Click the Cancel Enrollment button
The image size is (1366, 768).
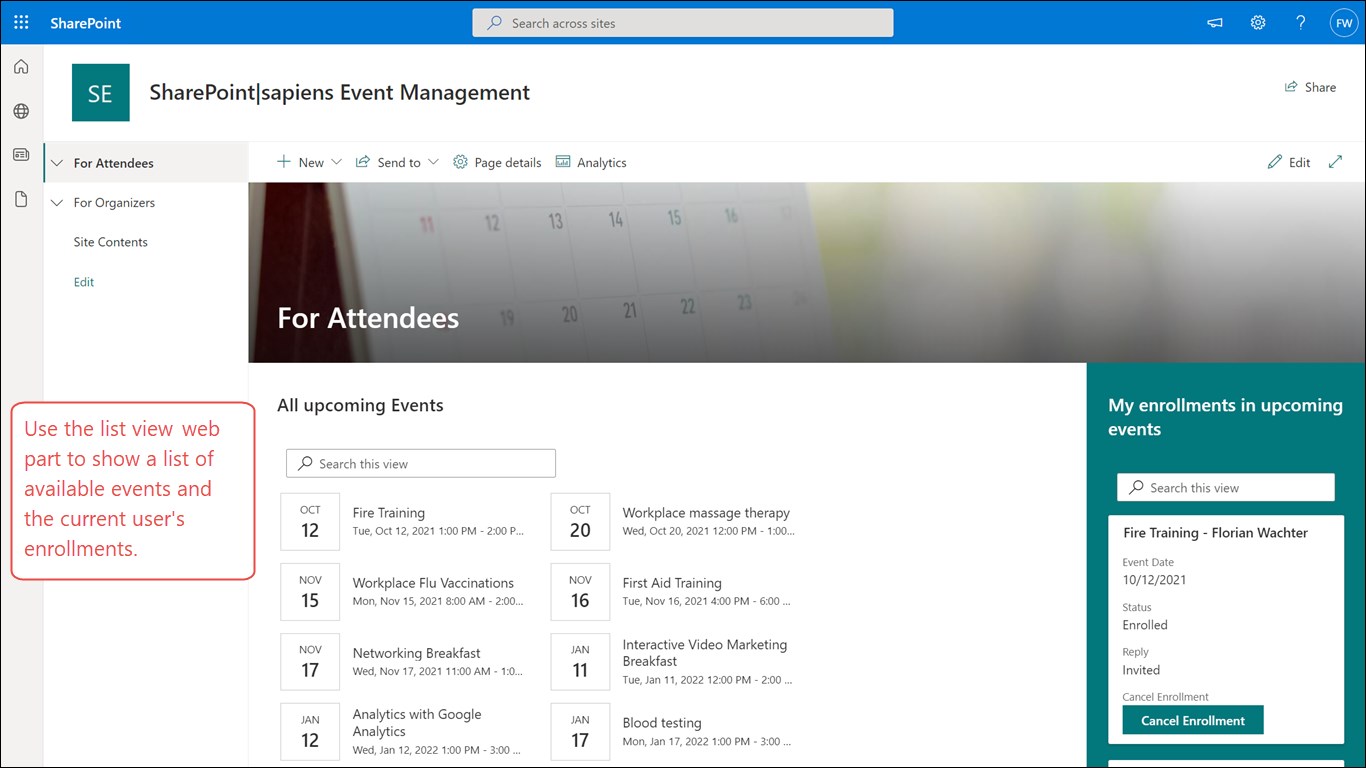1193,720
